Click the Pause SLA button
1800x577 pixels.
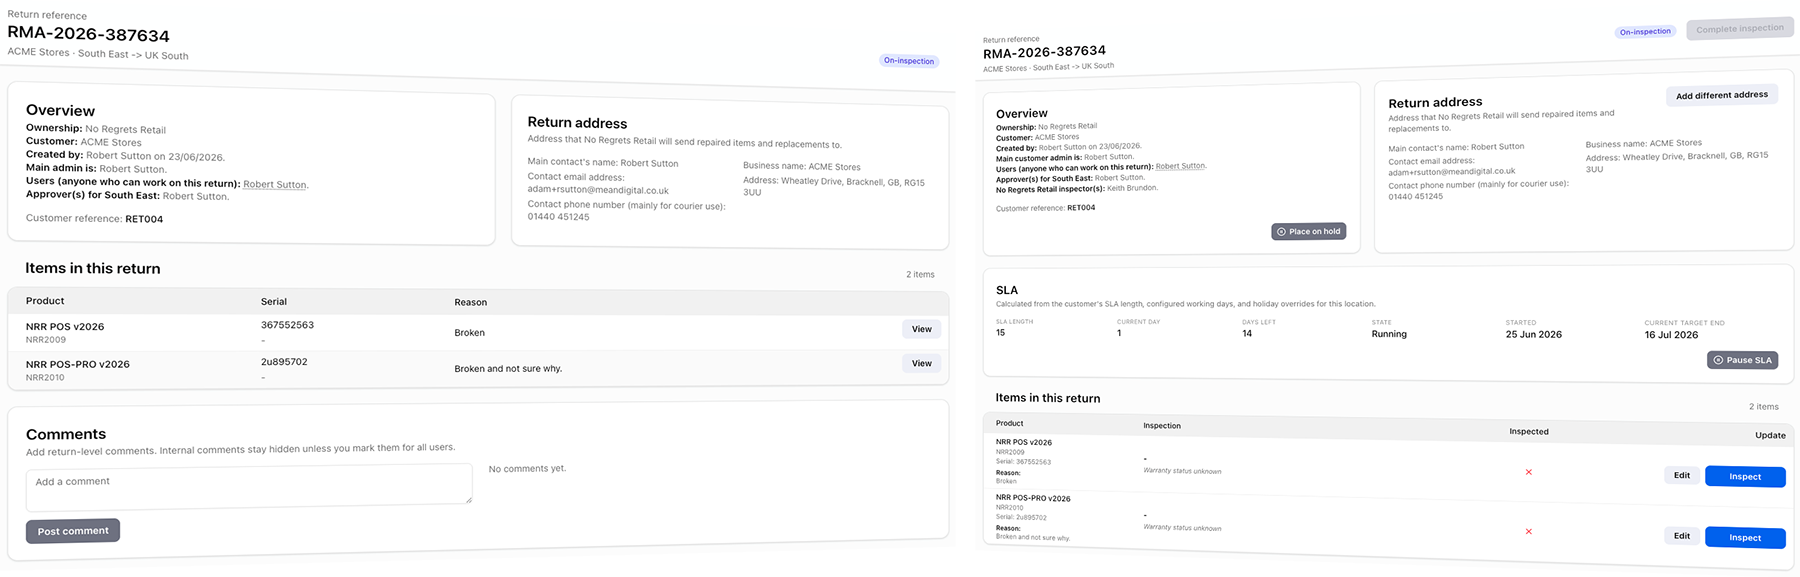[x=1742, y=360]
